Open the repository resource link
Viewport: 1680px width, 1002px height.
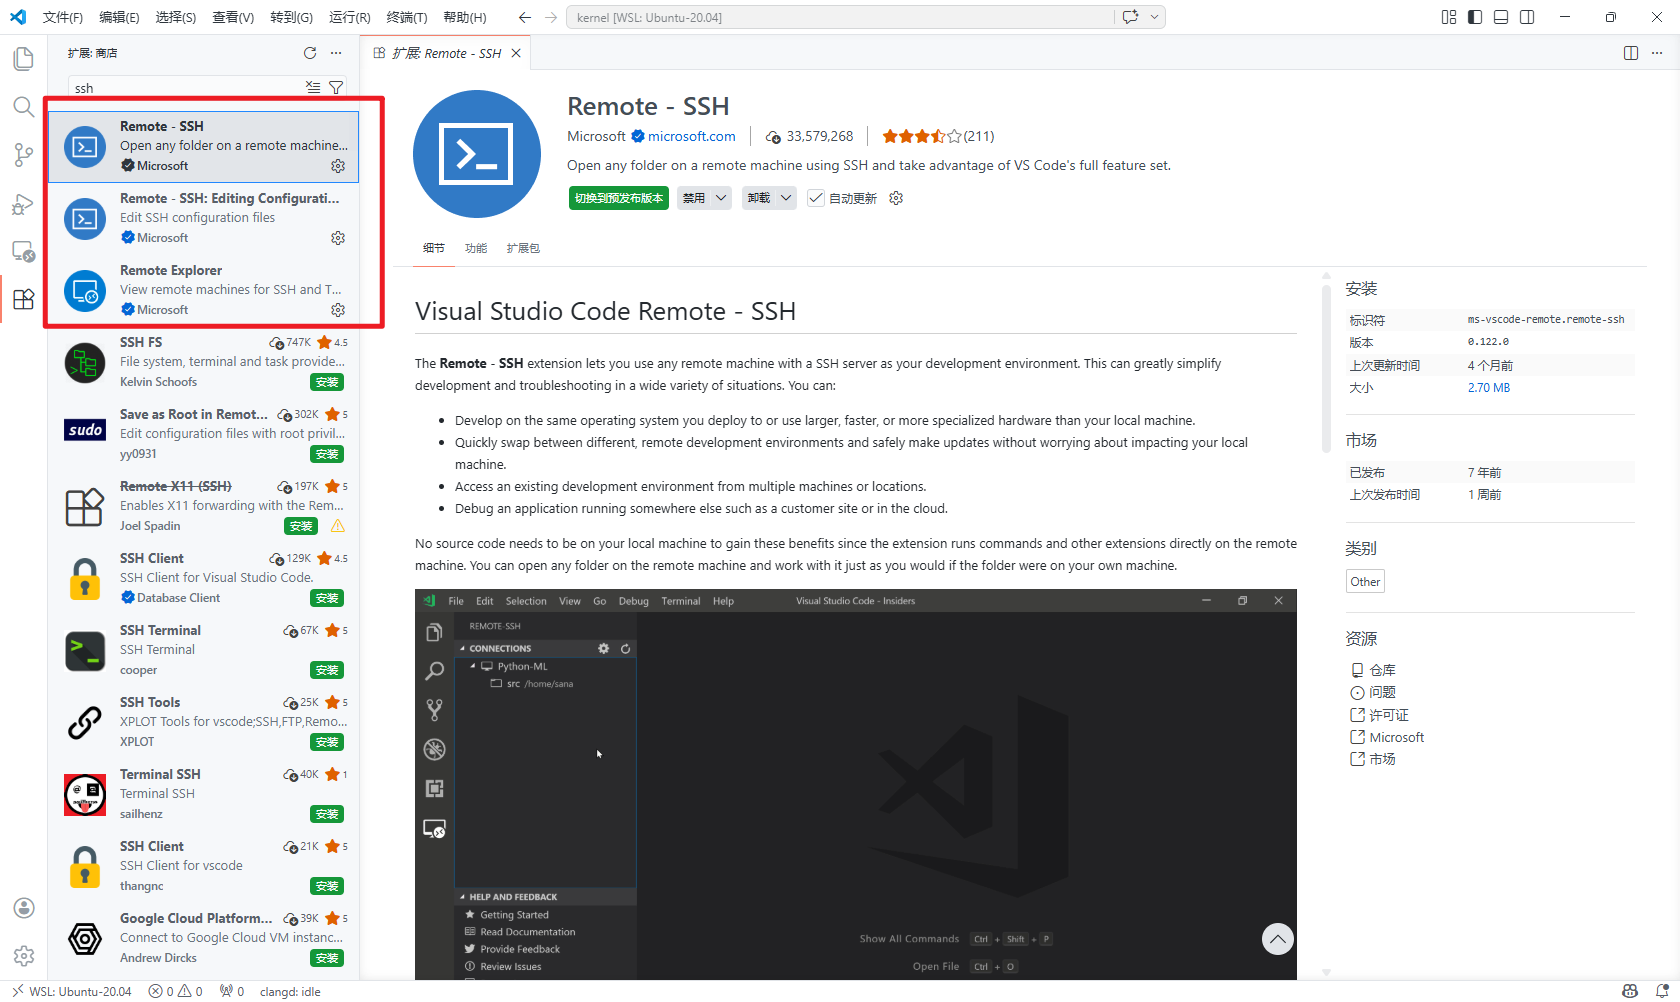point(1382,670)
